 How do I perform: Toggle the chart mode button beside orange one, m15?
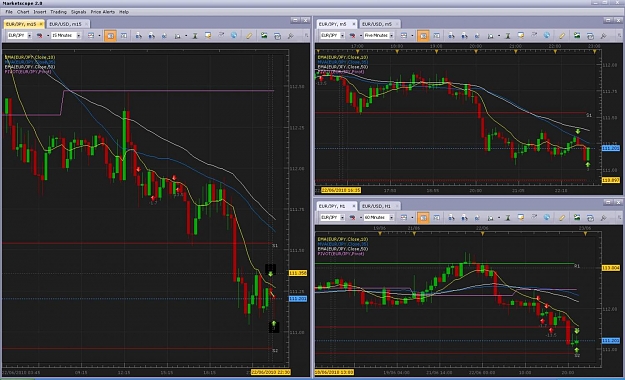pos(124,36)
